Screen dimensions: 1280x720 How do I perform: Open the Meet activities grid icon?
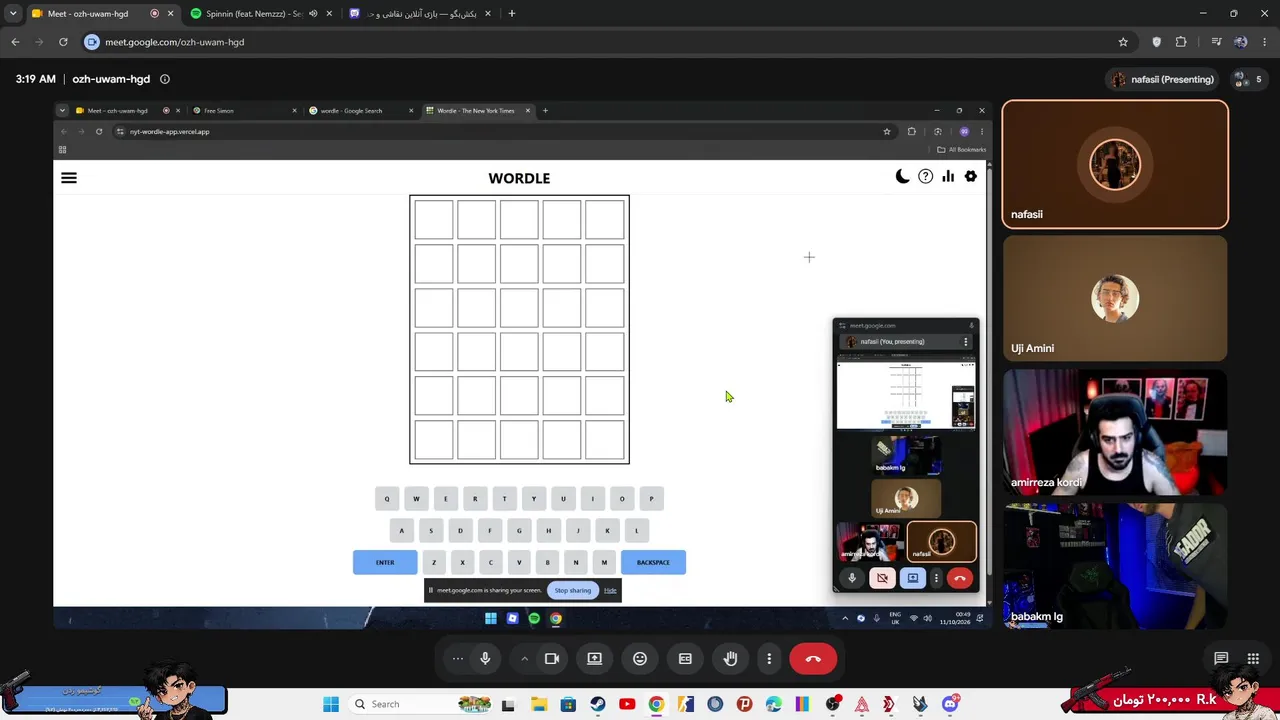click(x=1253, y=658)
